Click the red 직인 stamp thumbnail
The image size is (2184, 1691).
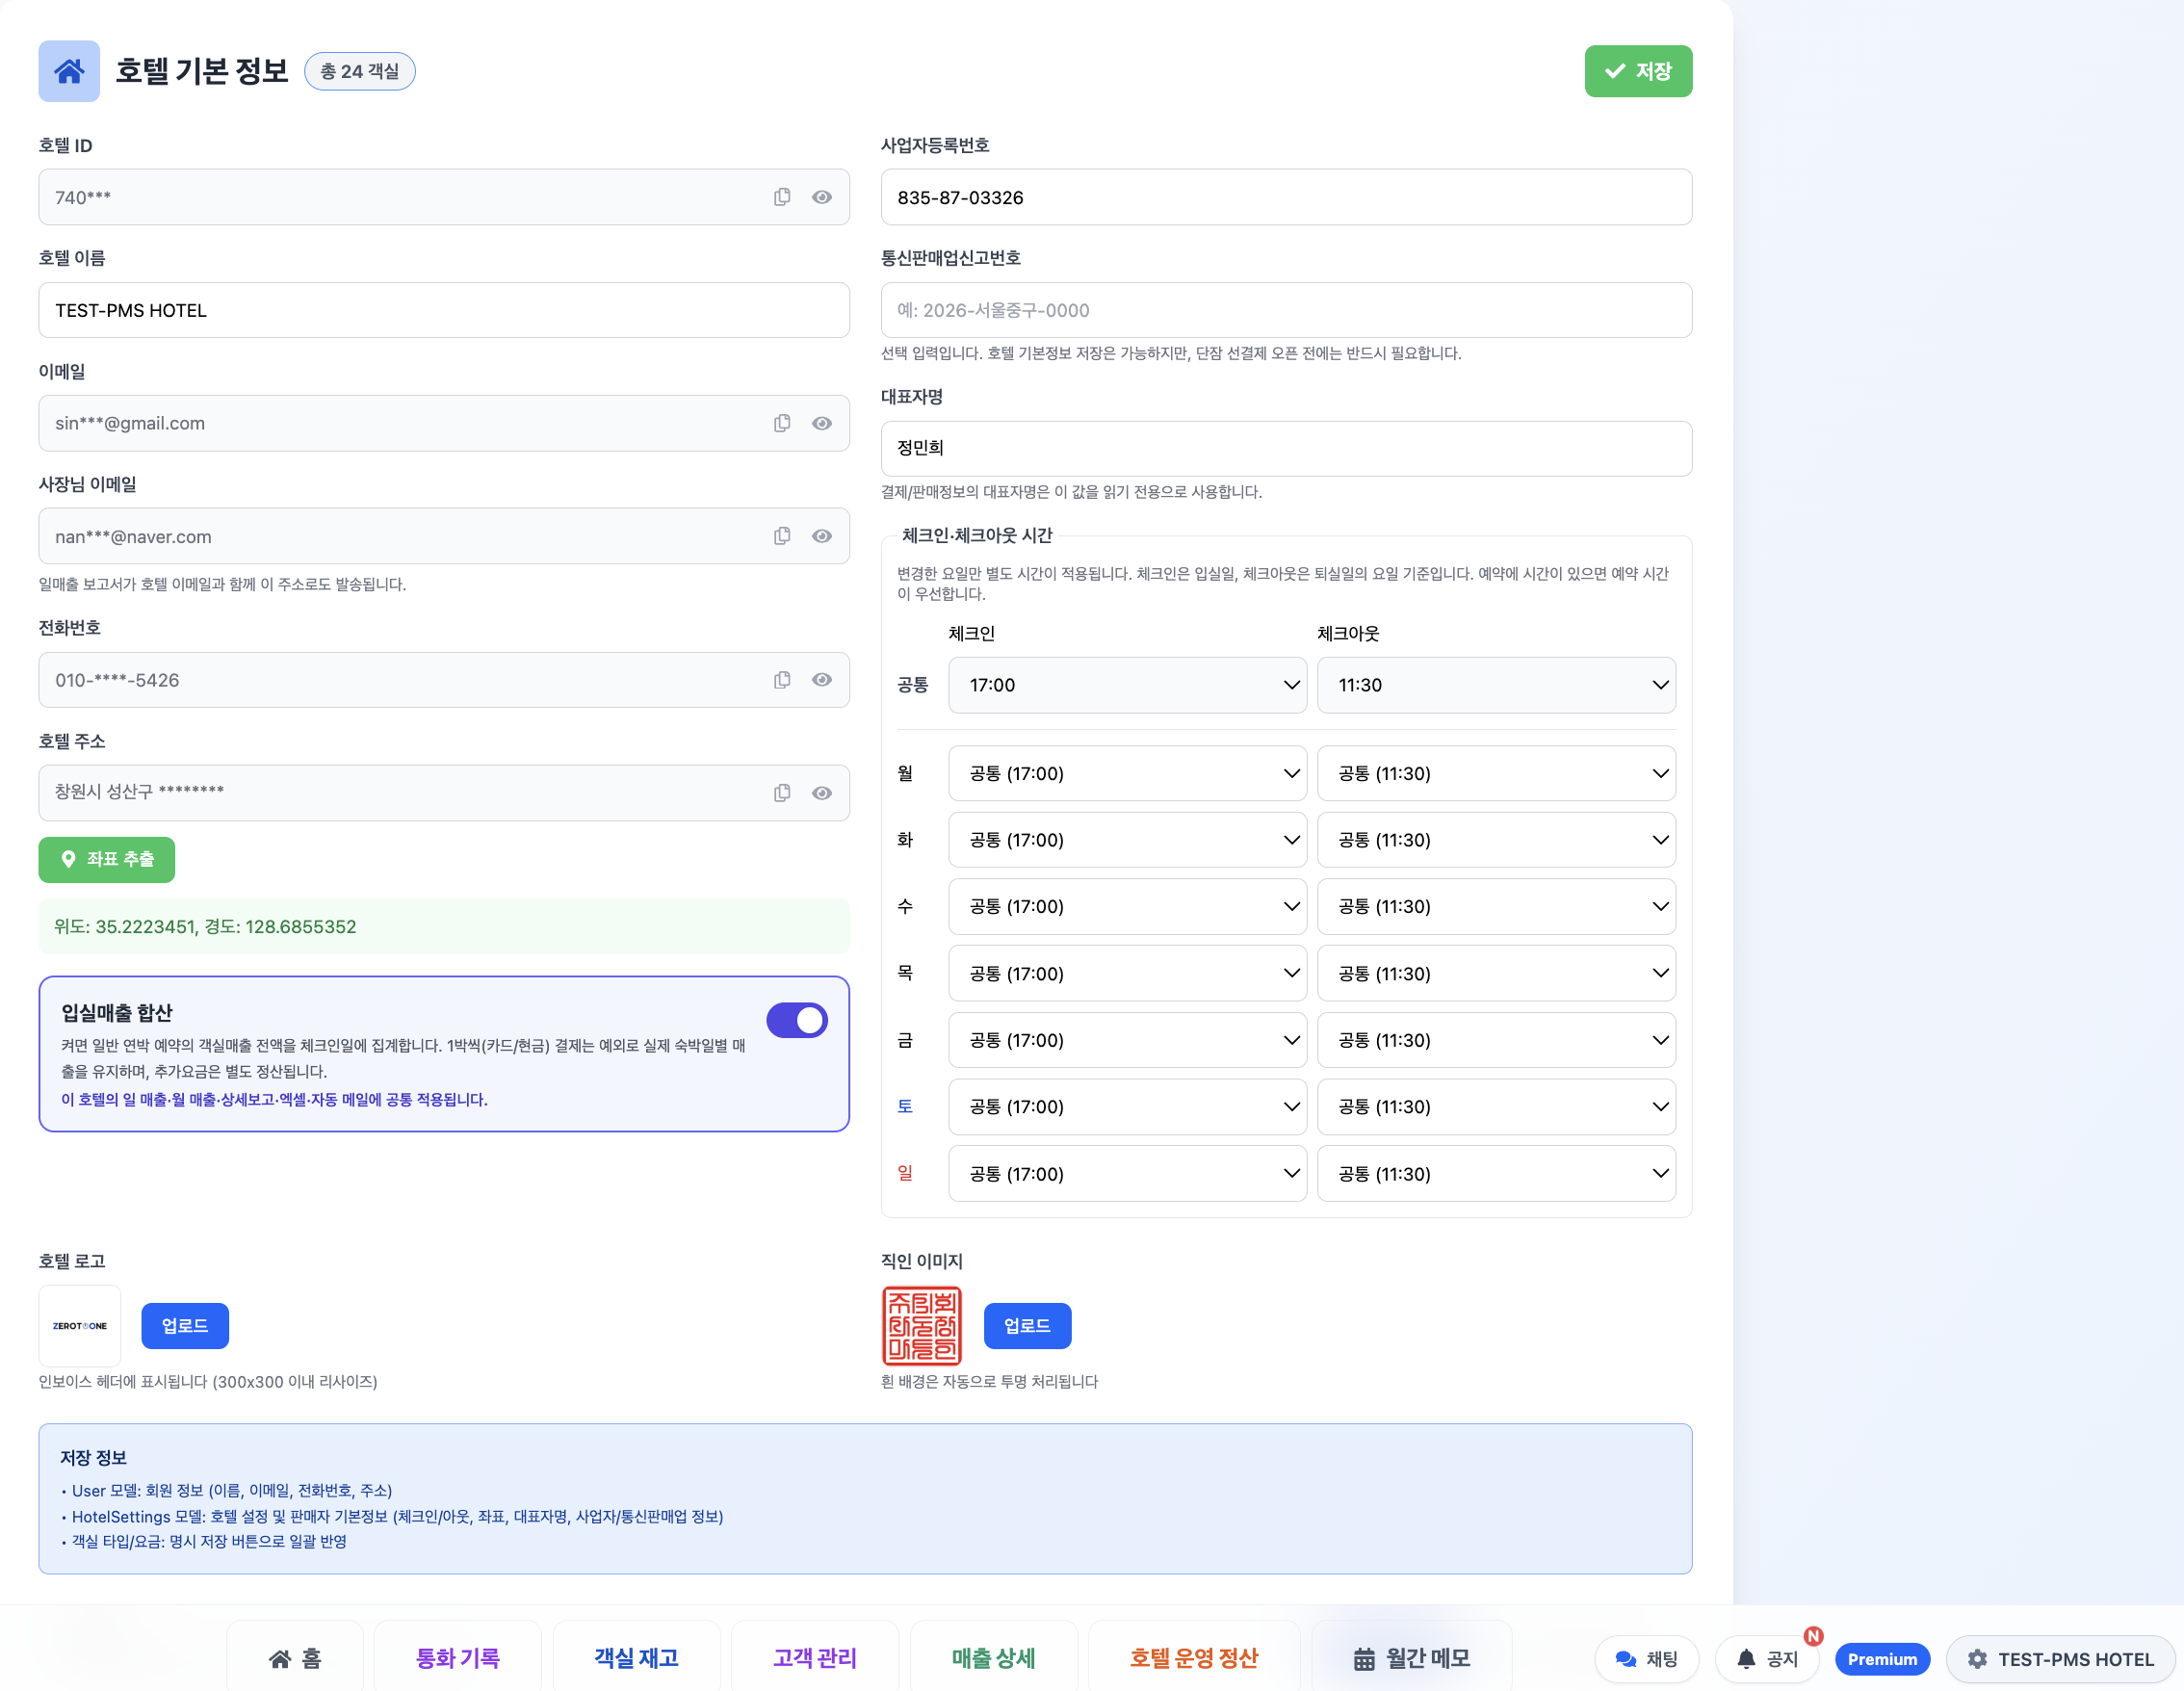coord(921,1326)
